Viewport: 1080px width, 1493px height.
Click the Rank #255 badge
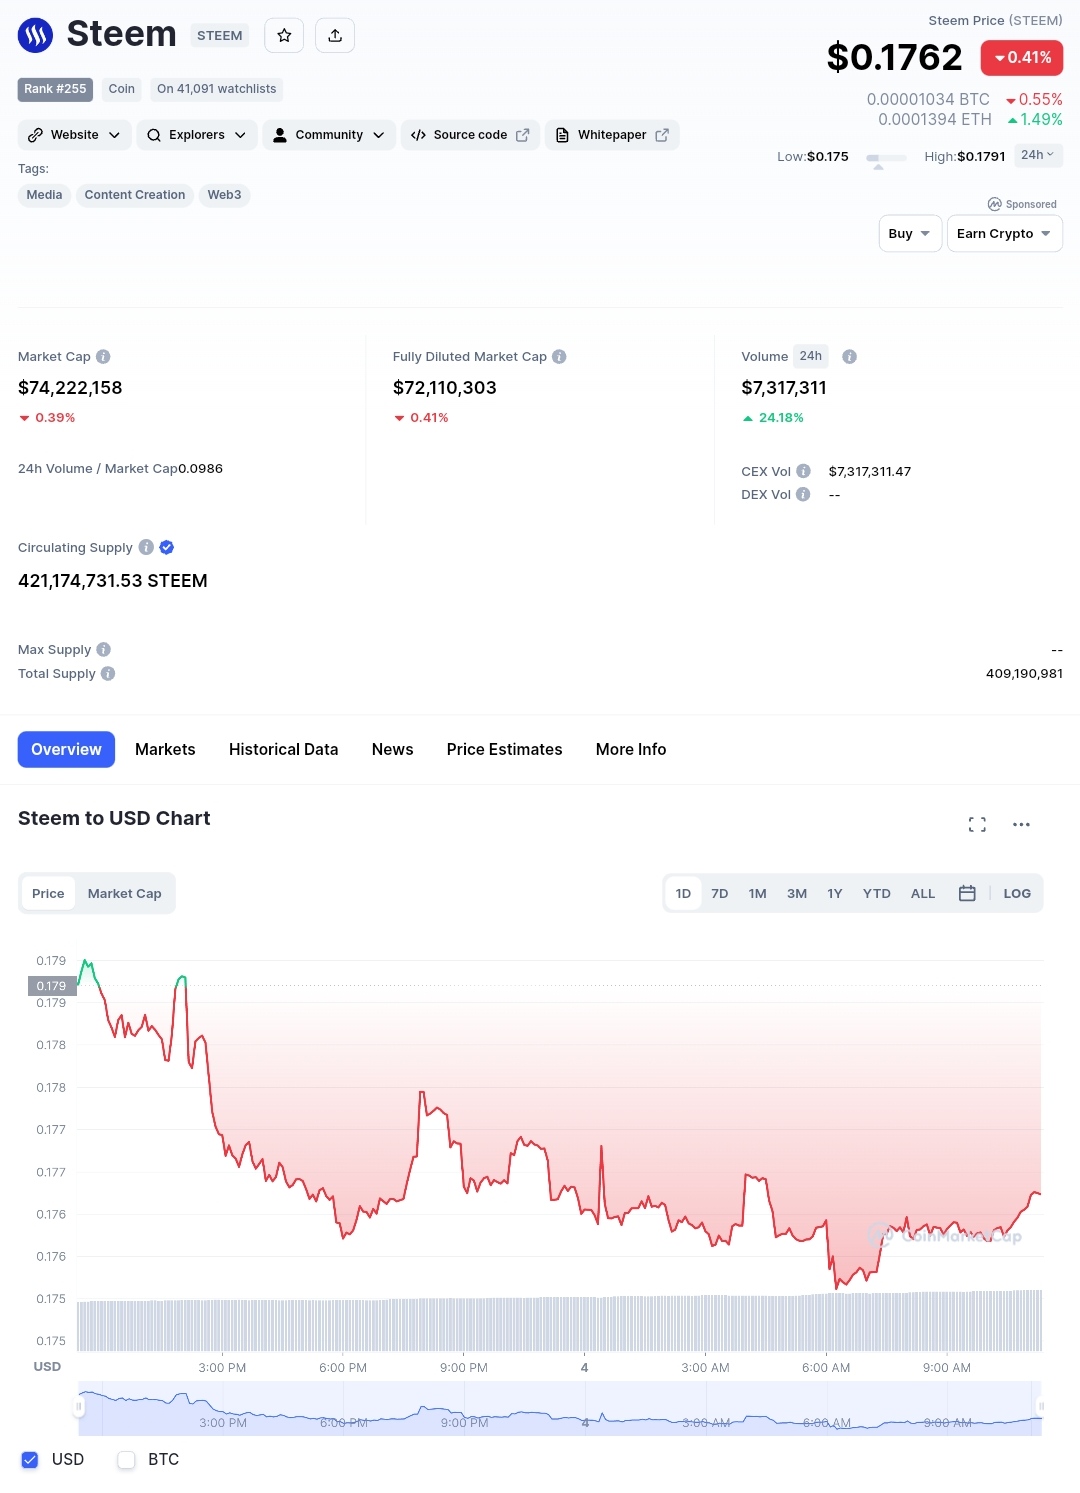pyautogui.click(x=55, y=89)
